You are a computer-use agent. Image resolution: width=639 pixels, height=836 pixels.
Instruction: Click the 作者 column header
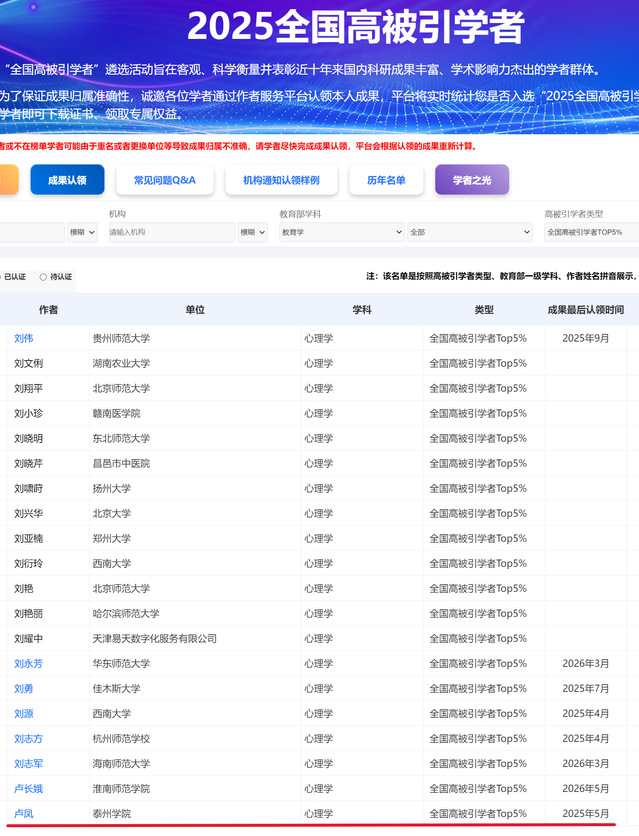pos(48,309)
